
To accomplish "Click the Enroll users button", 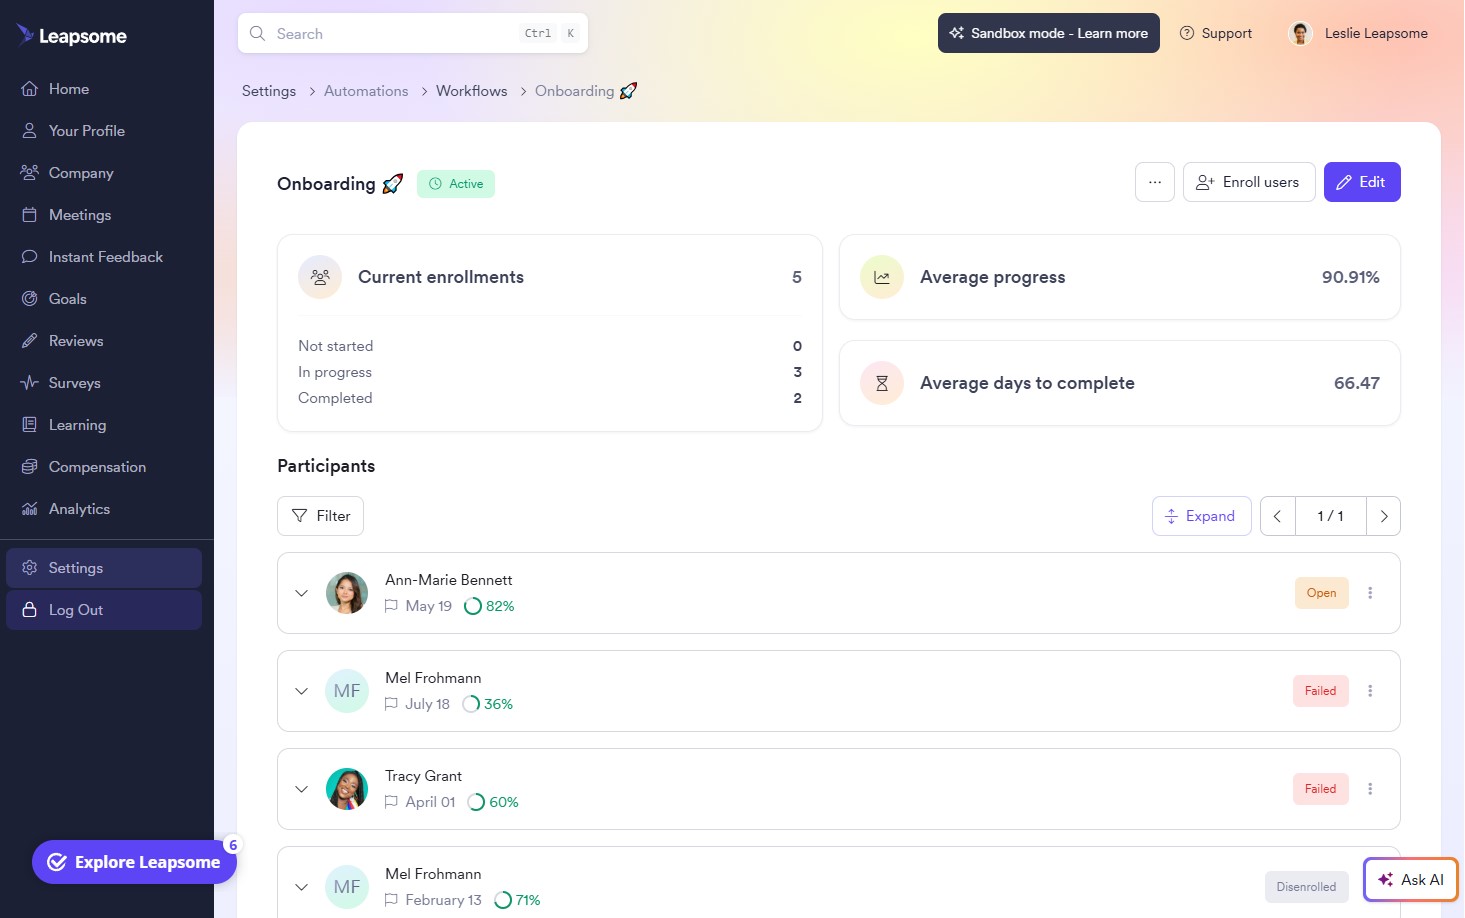I will tap(1248, 181).
